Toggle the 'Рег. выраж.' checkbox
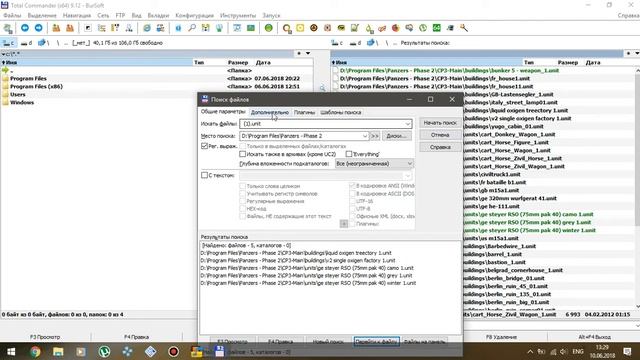Viewport: 640px width, 360px height. point(204,146)
